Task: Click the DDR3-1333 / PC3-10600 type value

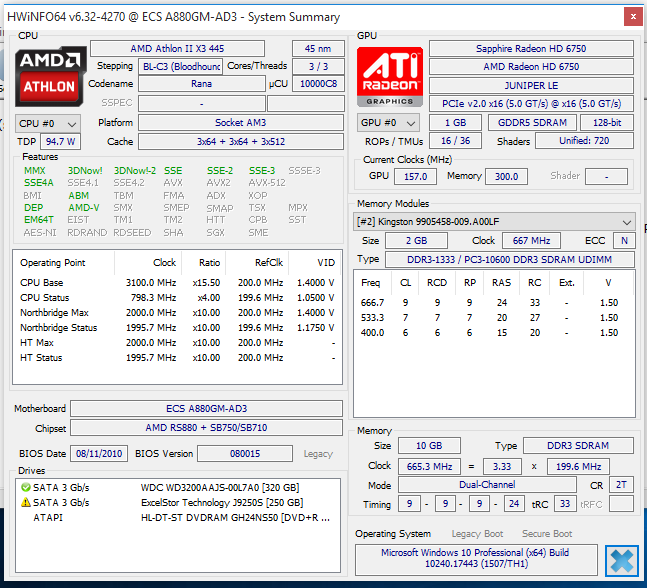Action: coord(509,260)
